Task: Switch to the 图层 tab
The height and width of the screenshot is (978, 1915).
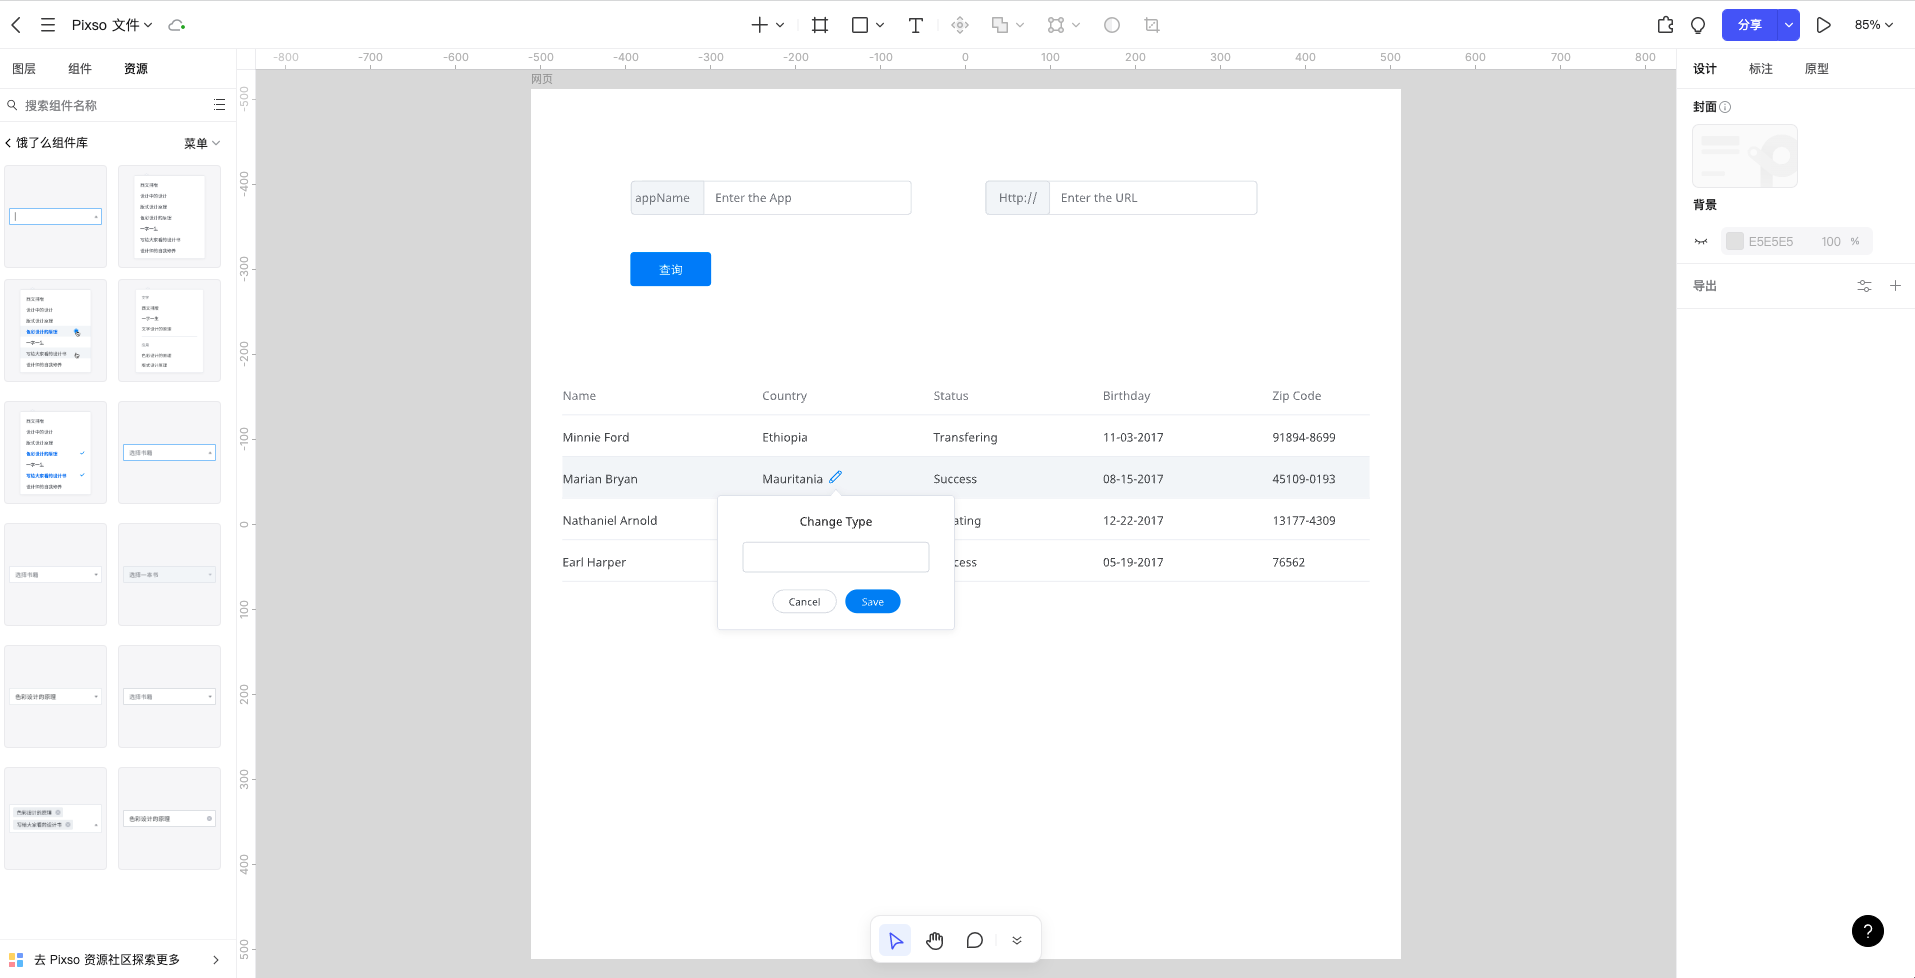Action: pos(24,69)
